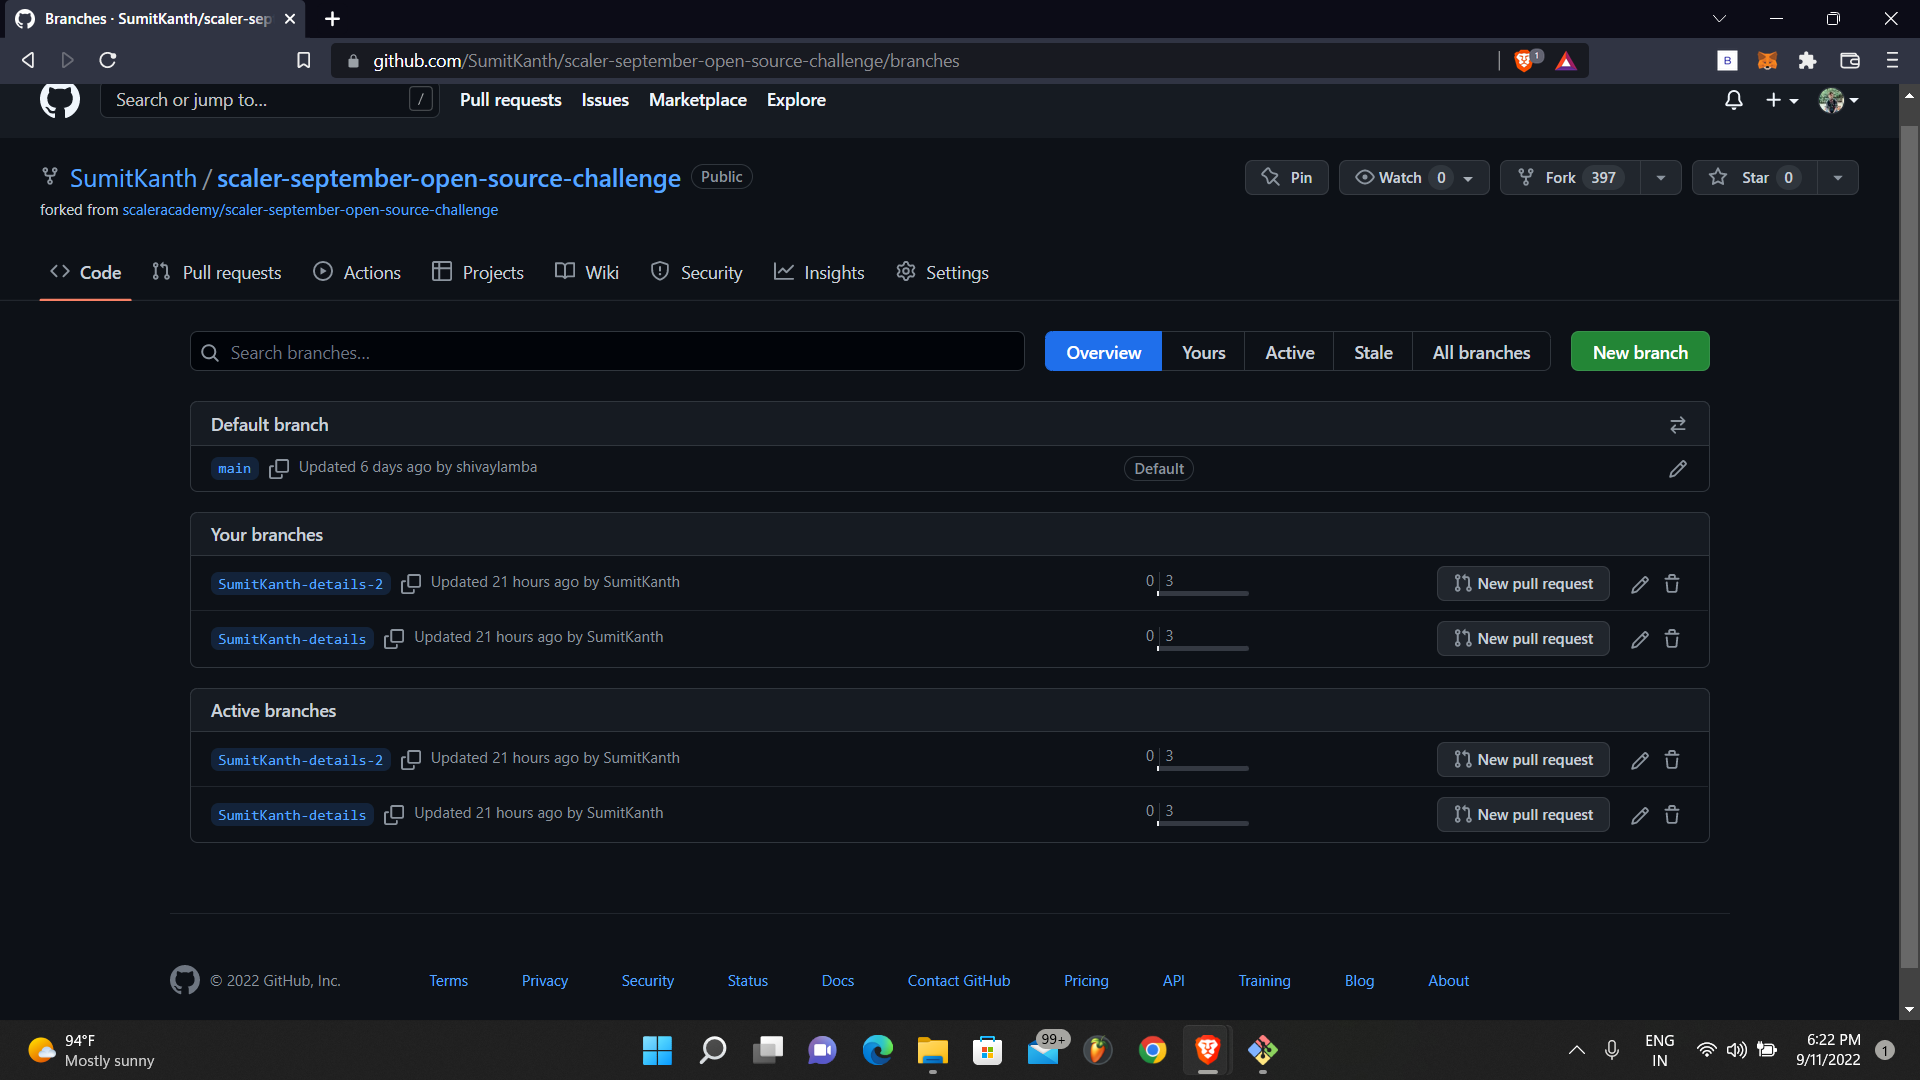Click the GitHub Octocat logo in the header
This screenshot has width=1920, height=1080.
[60, 100]
